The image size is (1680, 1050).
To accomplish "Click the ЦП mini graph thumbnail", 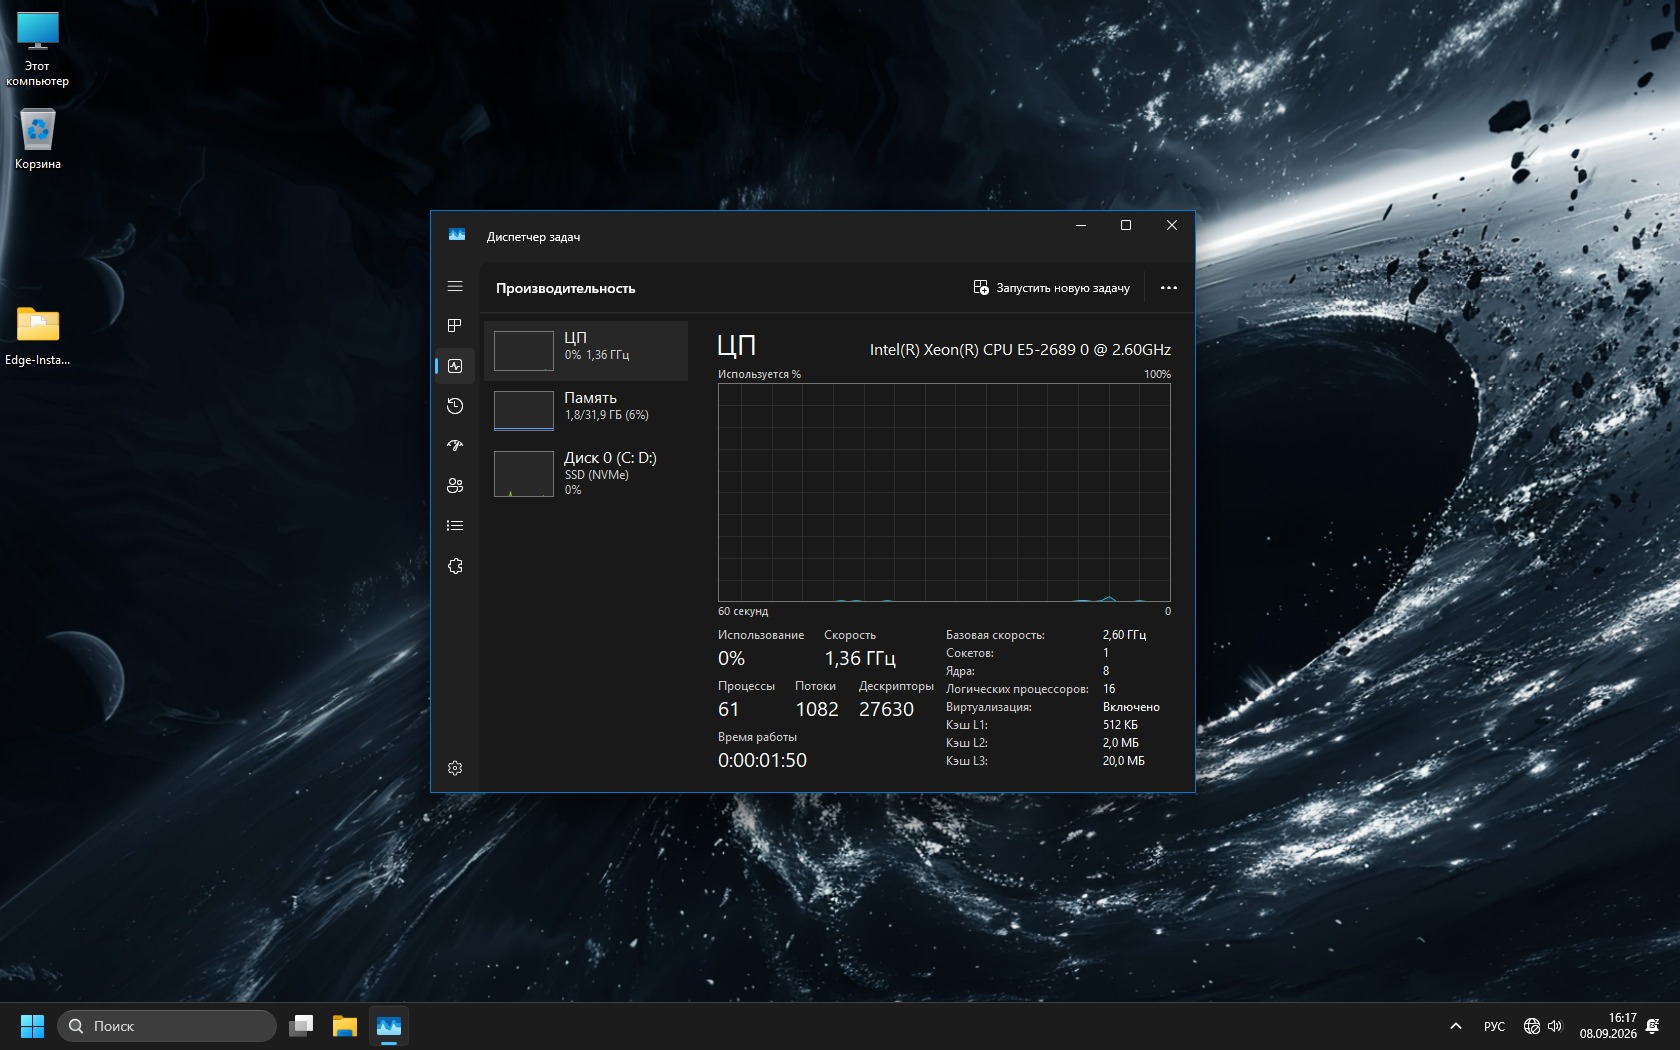I will click(524, 351).
